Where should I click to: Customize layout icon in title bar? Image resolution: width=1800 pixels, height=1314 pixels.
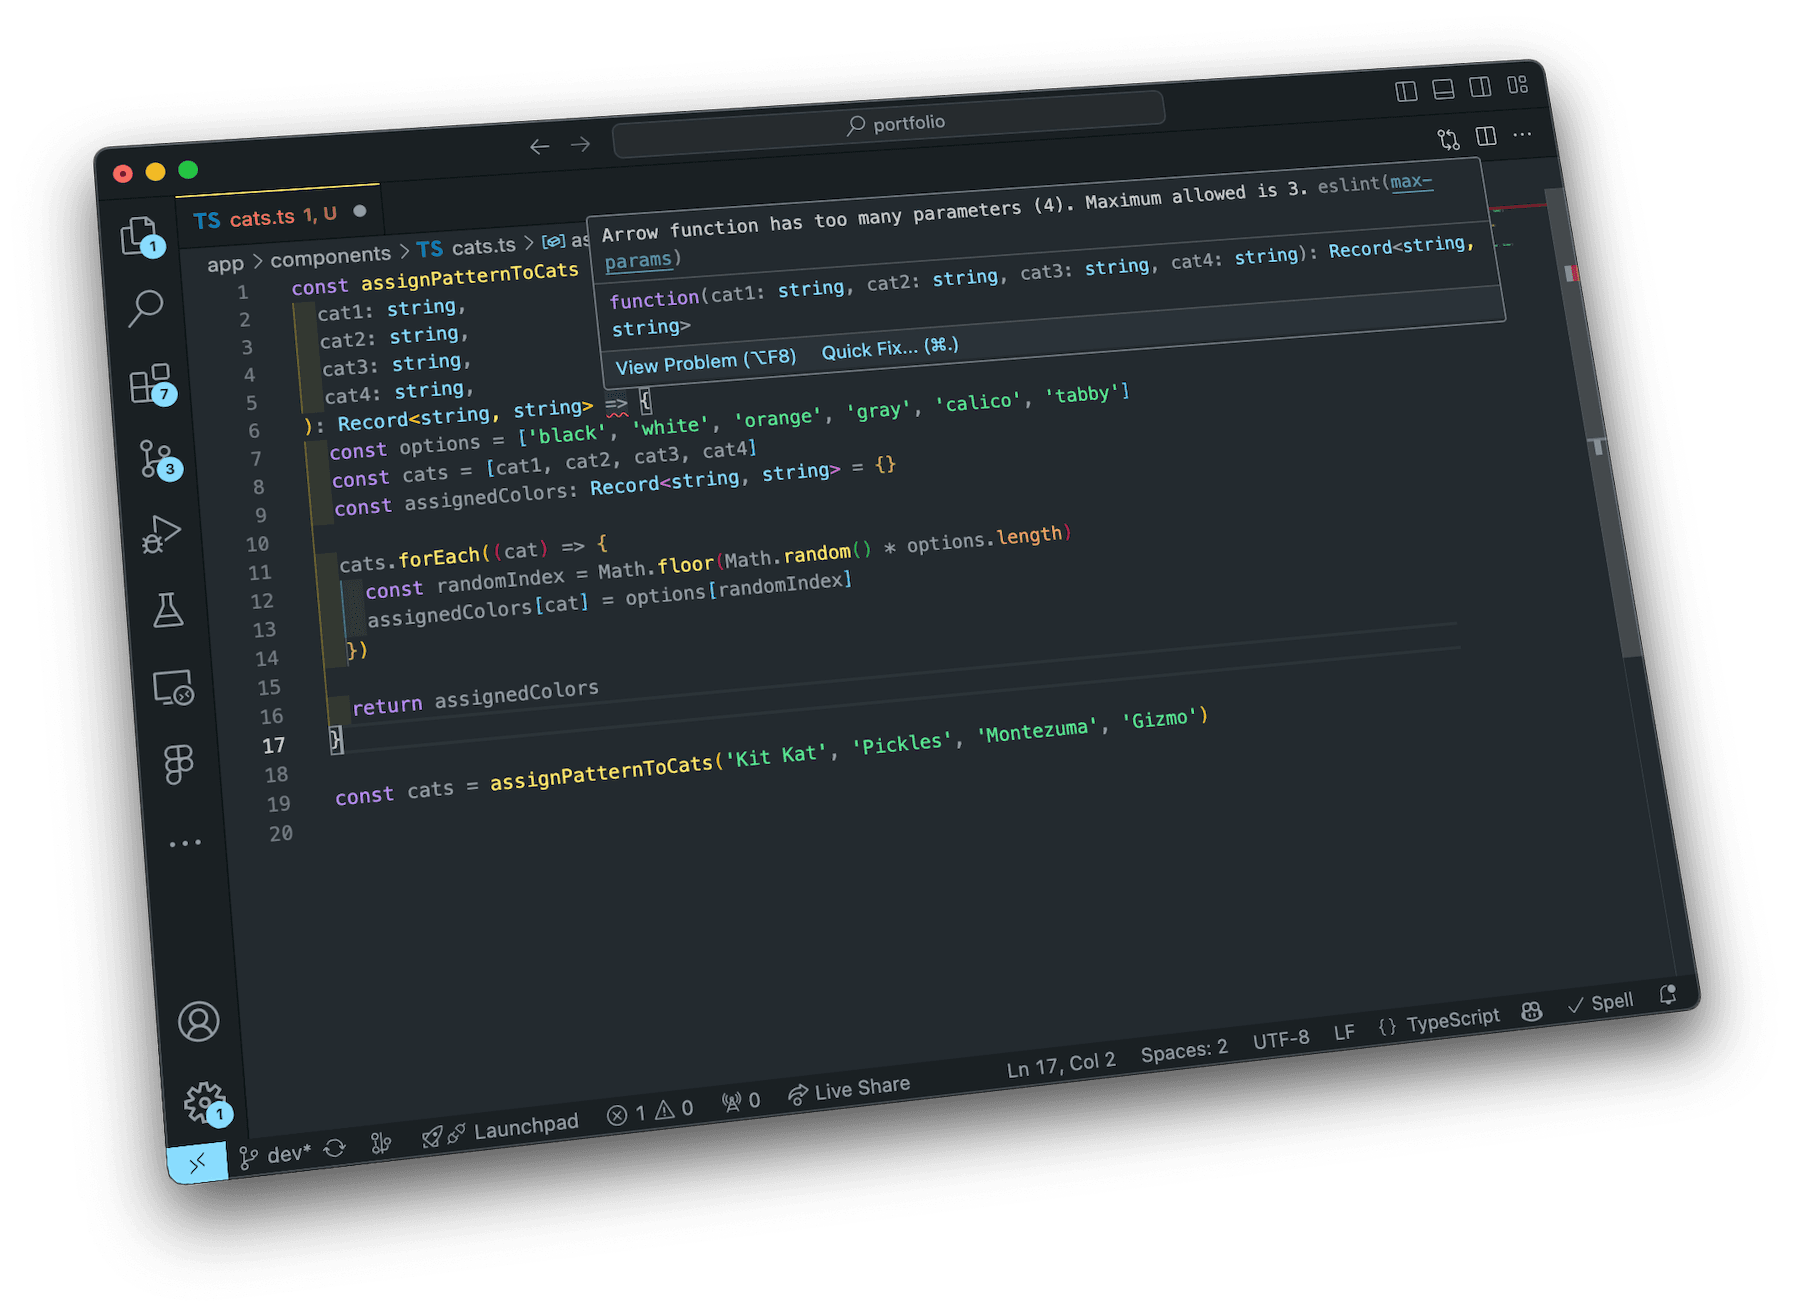[x=1518, y=84]
